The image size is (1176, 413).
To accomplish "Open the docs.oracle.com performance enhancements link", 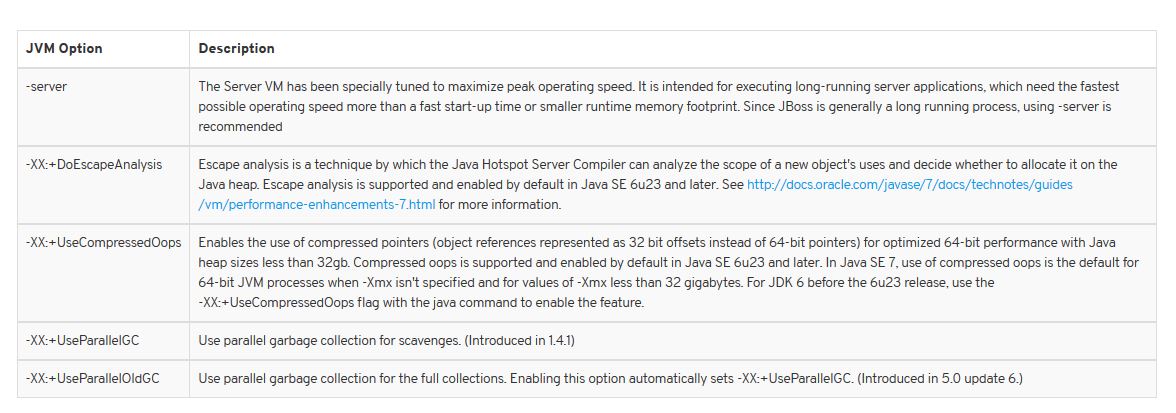I will click(x=910, y=184).
